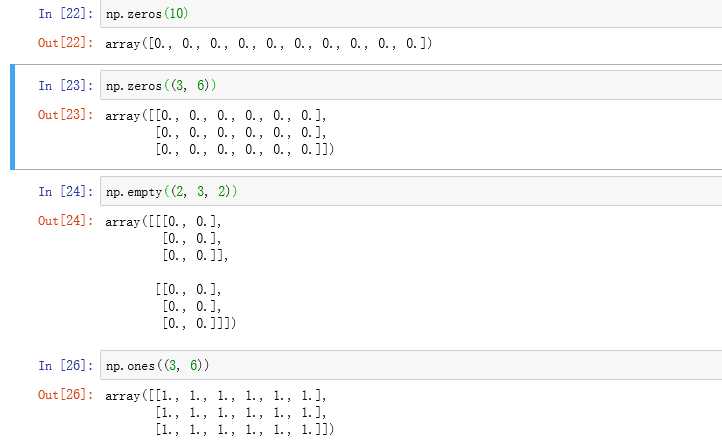This screenshot has height=447, width=722.
Task: Click the second block of Out[24] array
Action: (196, 307)
